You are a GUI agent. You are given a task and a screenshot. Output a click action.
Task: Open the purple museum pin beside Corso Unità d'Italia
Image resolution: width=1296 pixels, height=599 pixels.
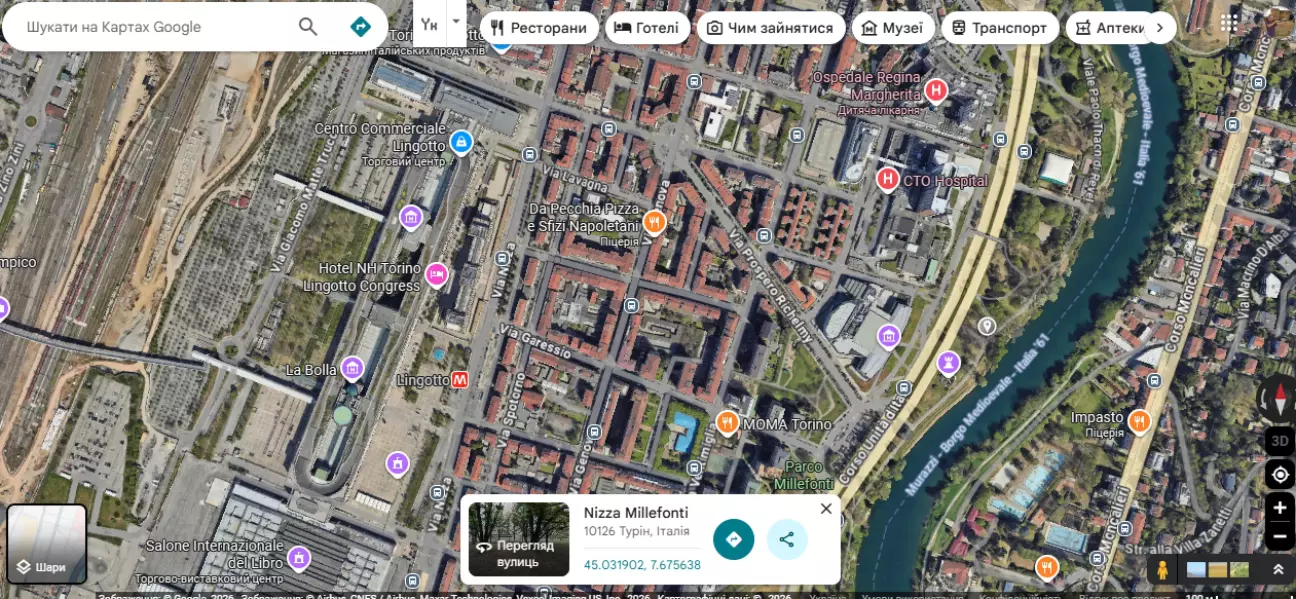[x=888, y=337]
